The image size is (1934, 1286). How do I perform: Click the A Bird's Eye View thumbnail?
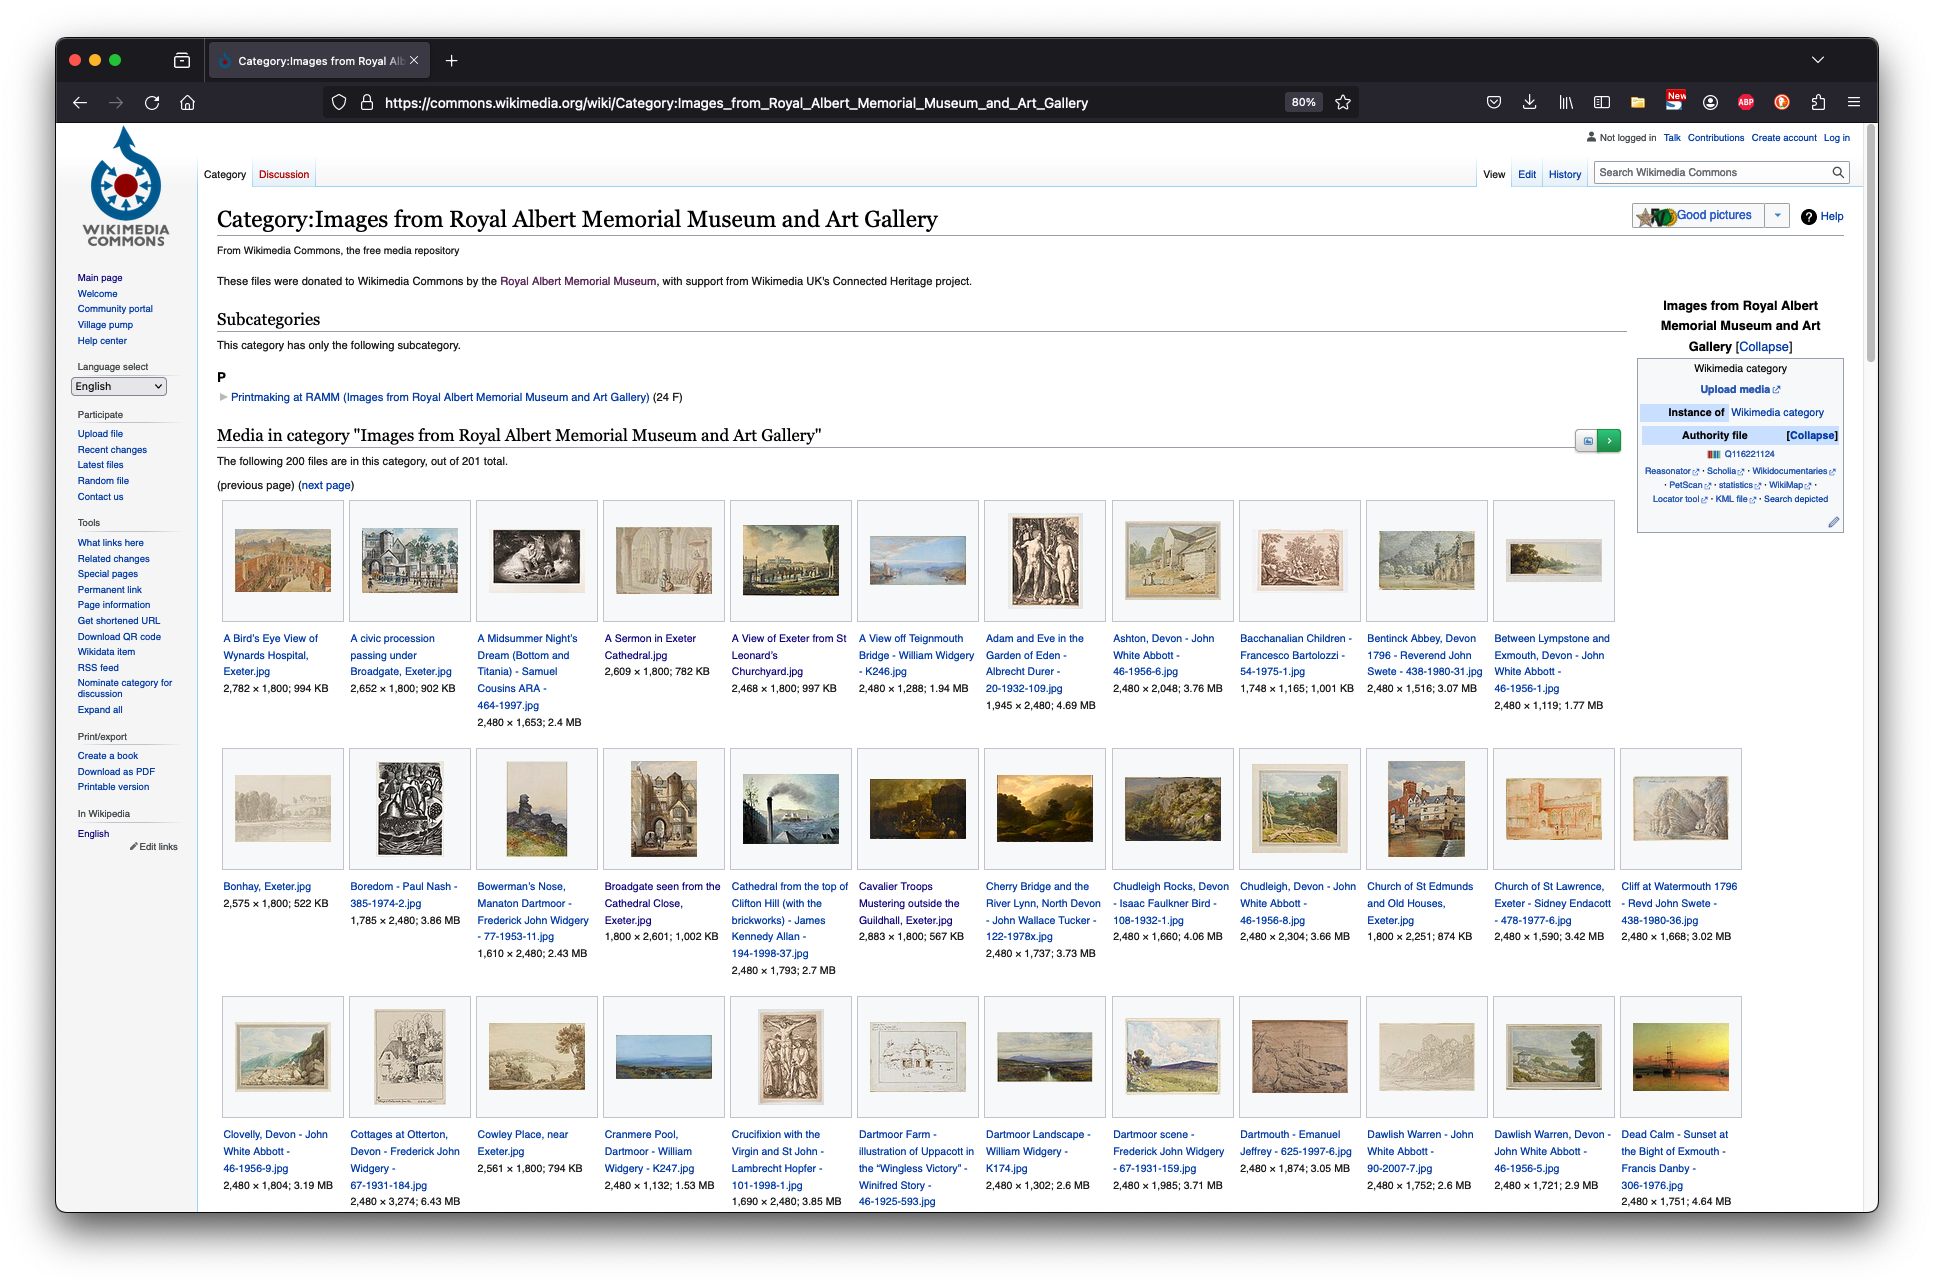click(x=281, y=561)
